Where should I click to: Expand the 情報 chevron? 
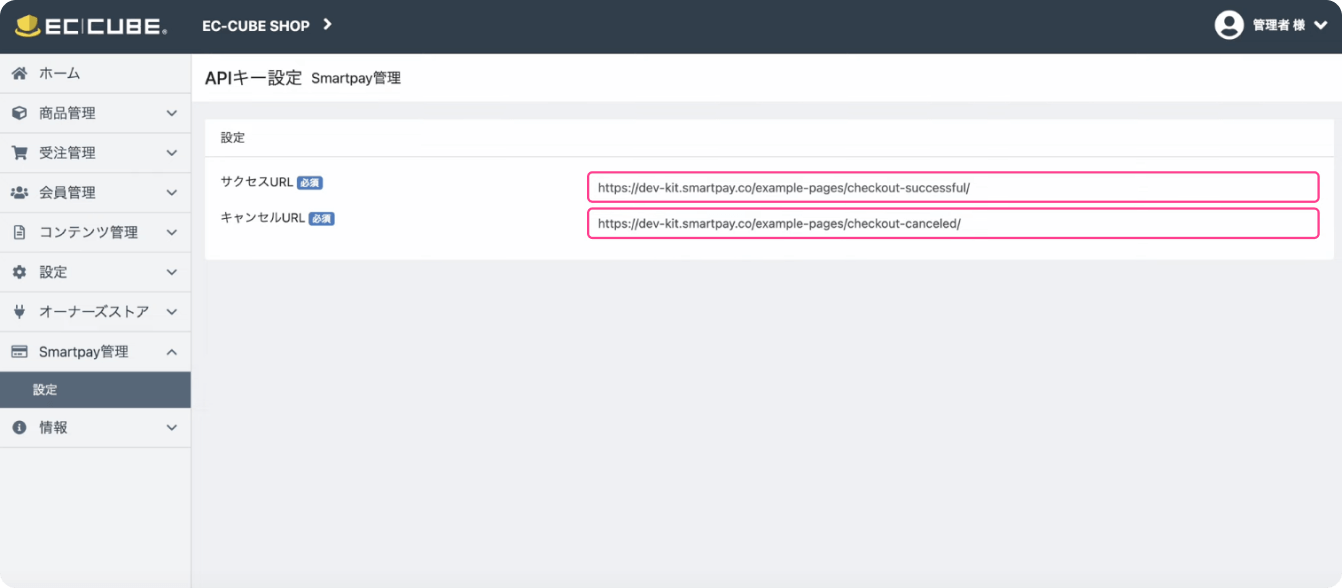(171, 427)
